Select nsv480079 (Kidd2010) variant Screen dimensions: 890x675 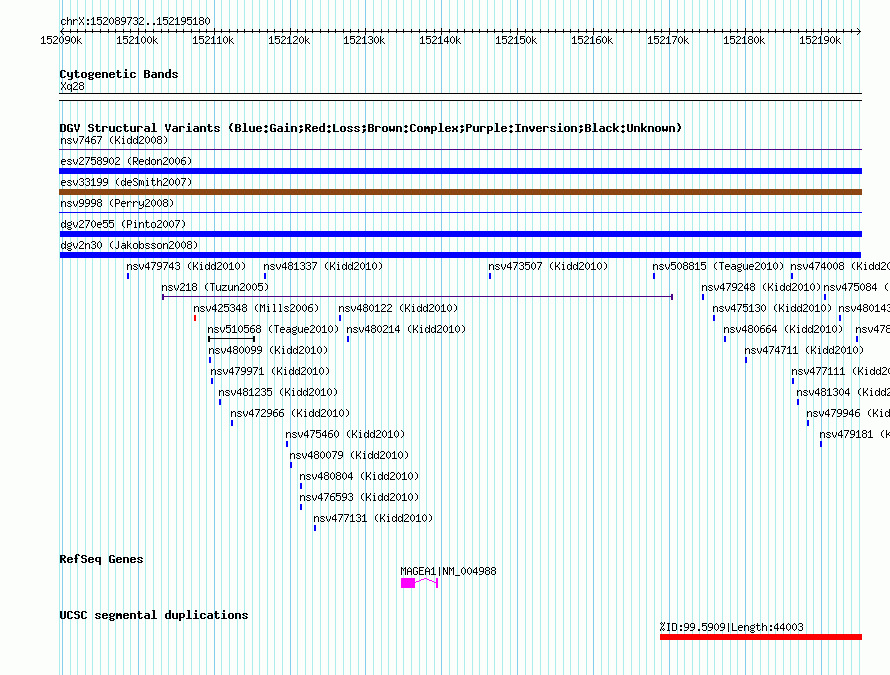click(291, 465)
